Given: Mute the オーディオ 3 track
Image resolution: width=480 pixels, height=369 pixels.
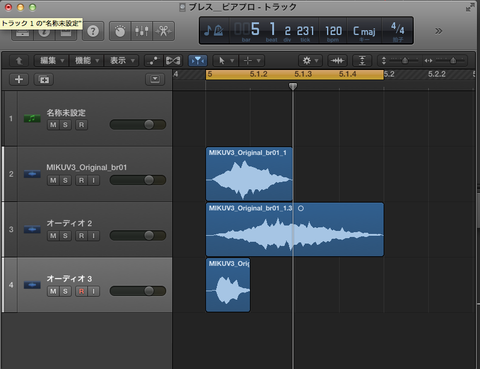Looking at the screenshot, I should [53, 291].
